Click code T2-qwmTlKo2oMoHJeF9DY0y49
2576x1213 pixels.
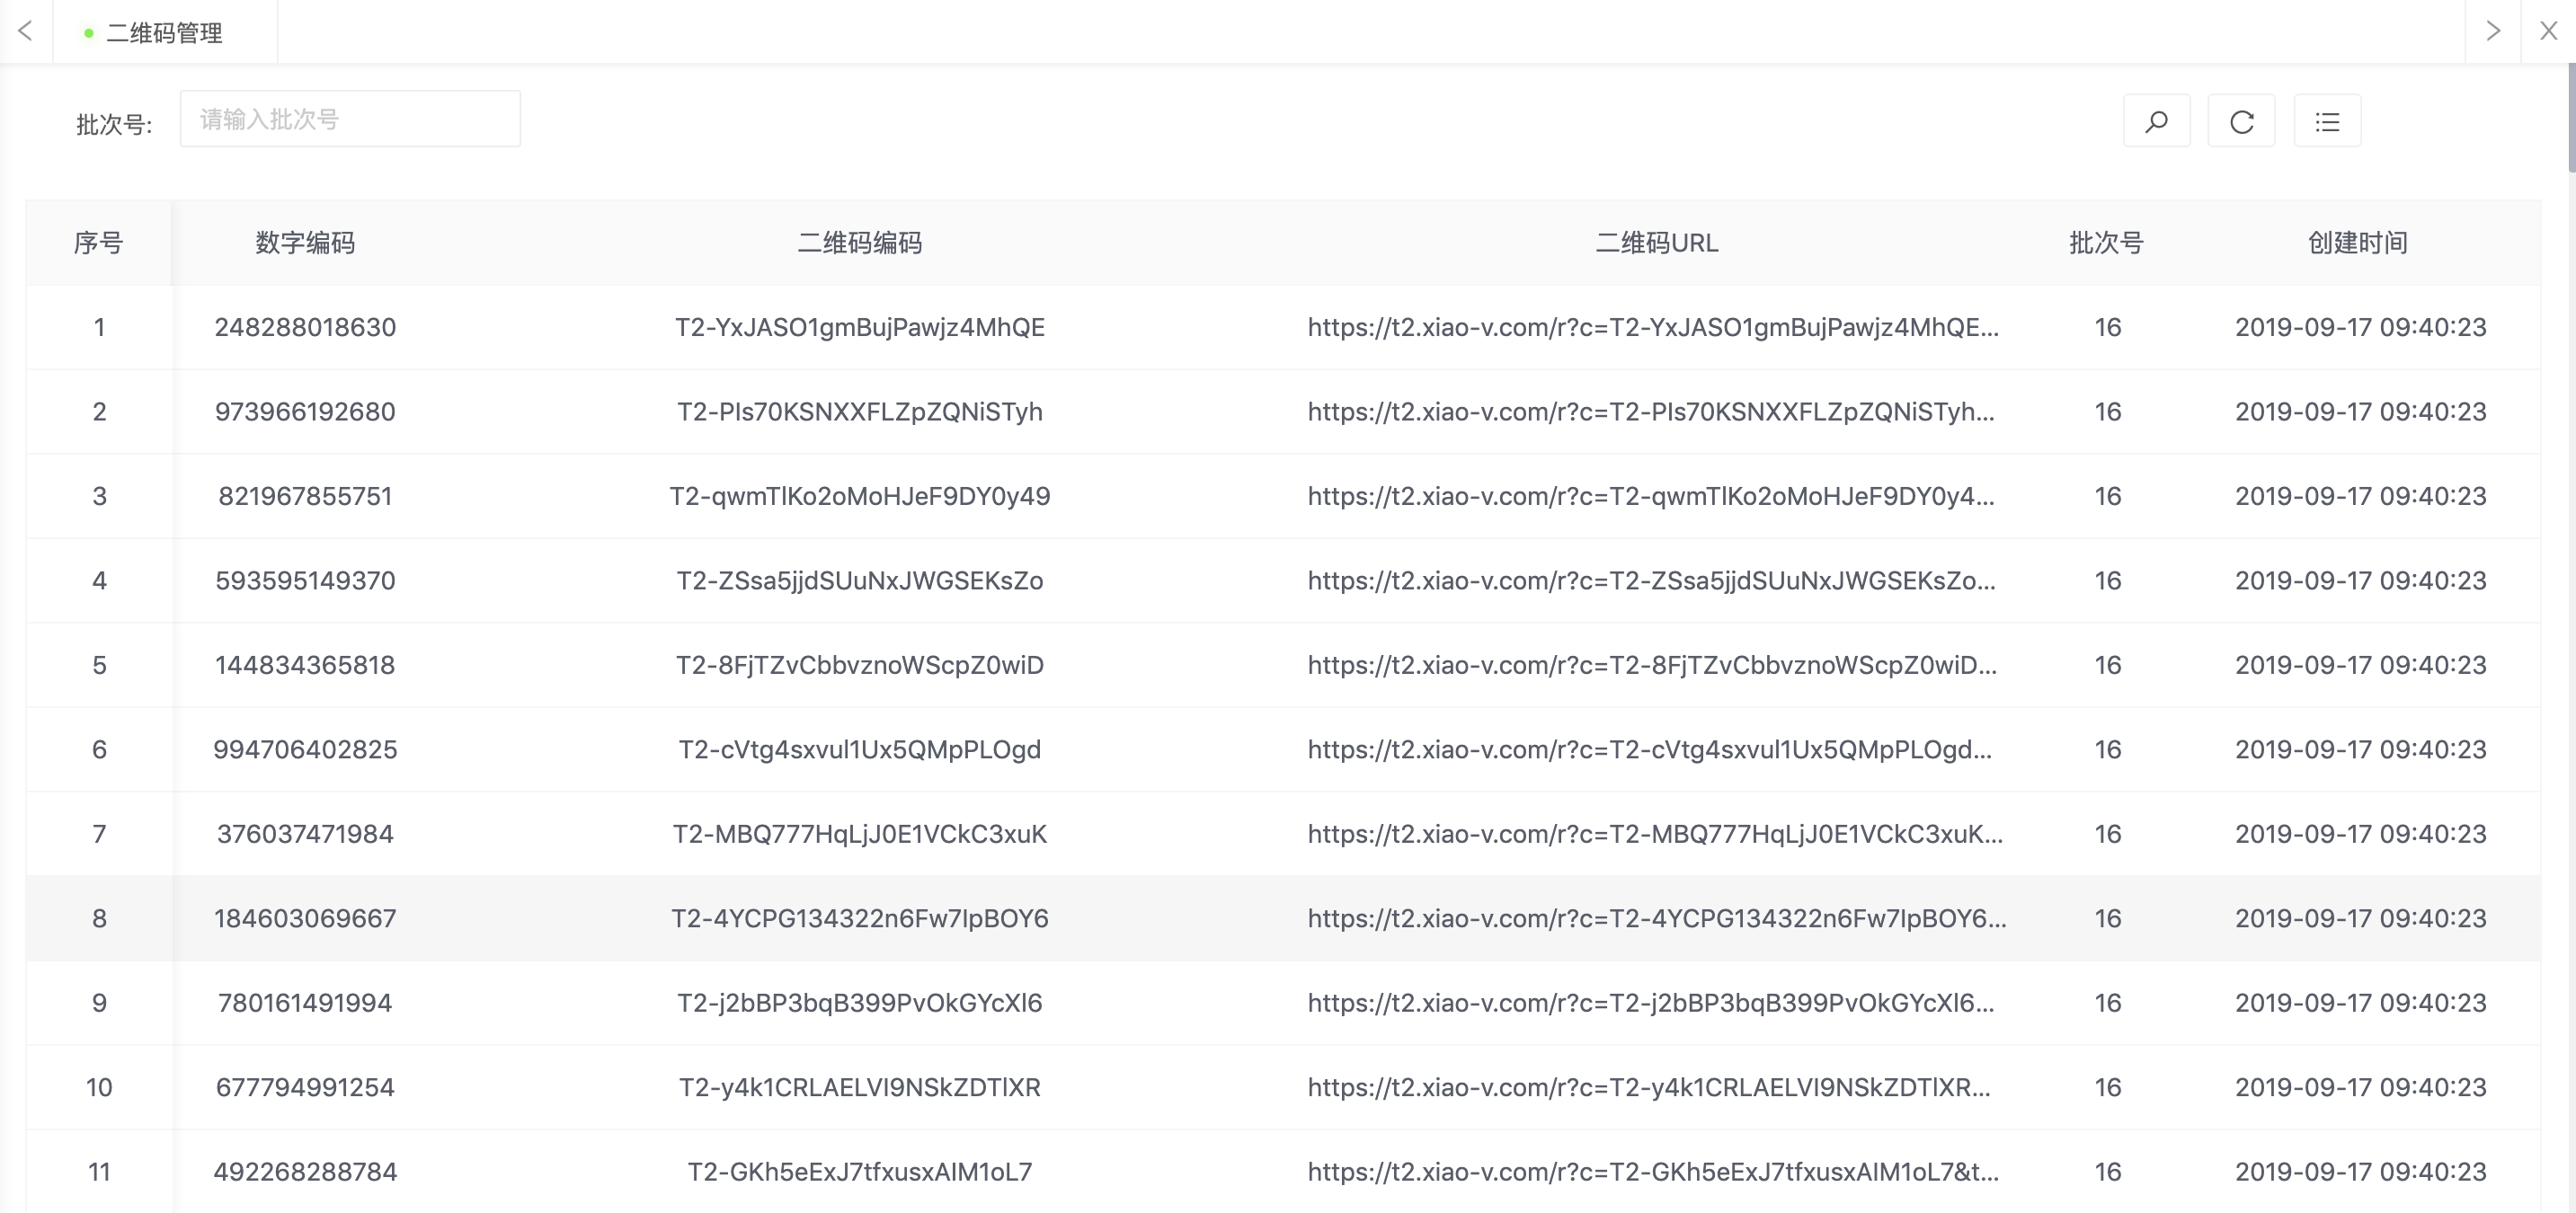click(x=859, y=497)
